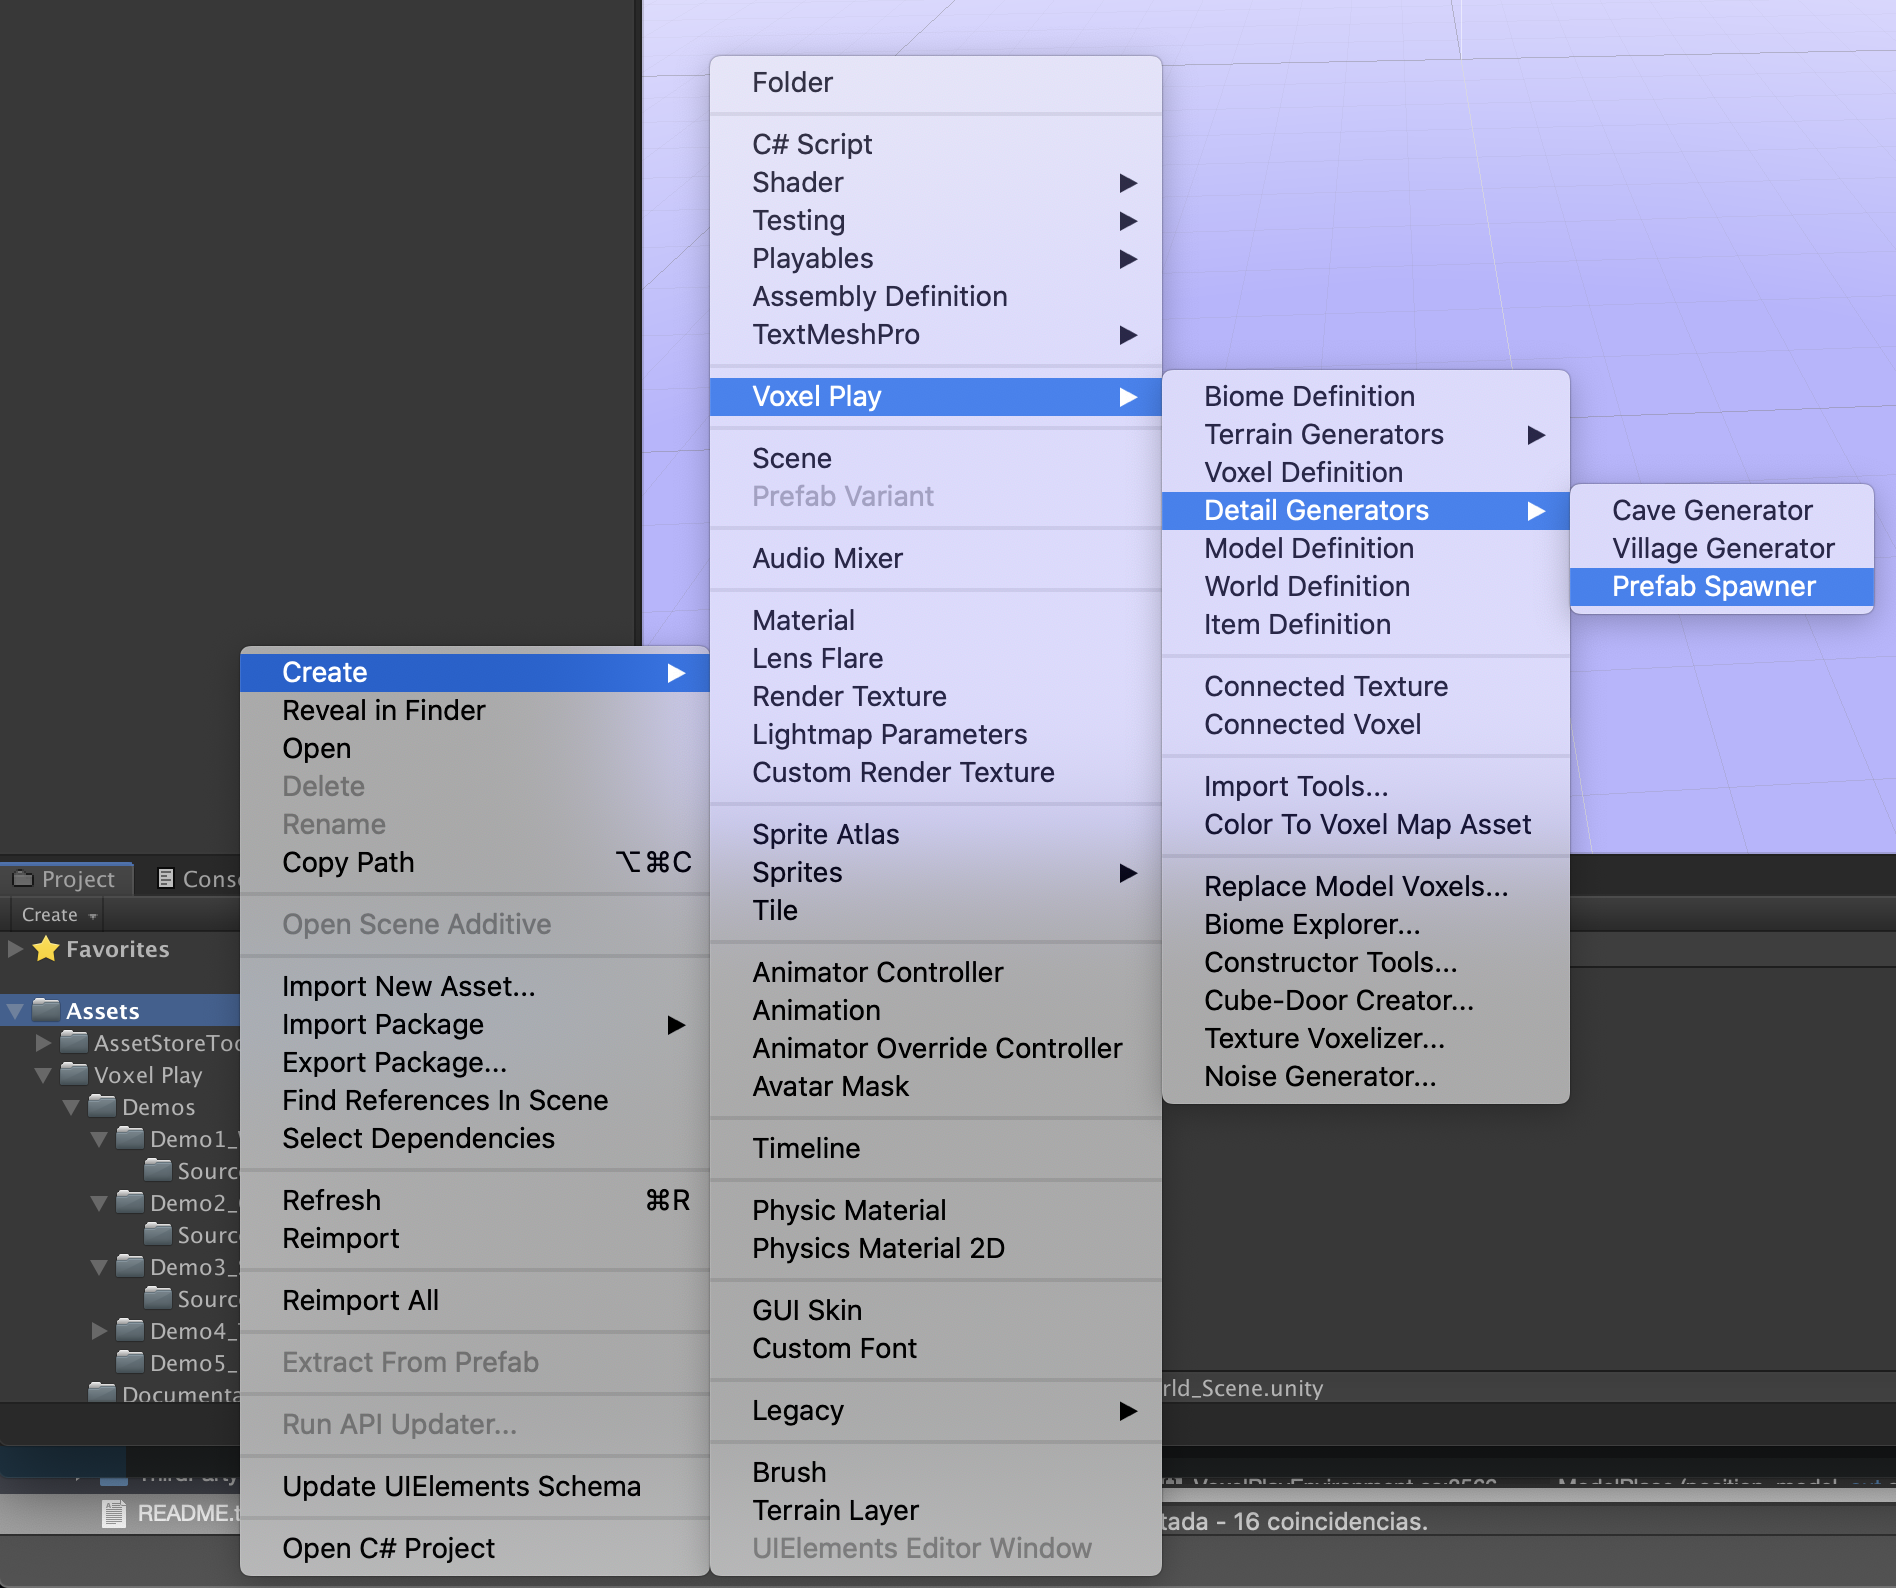Open the Create dropdown in Project panel
The image size is (1896, 1588).
click(58, 915)
